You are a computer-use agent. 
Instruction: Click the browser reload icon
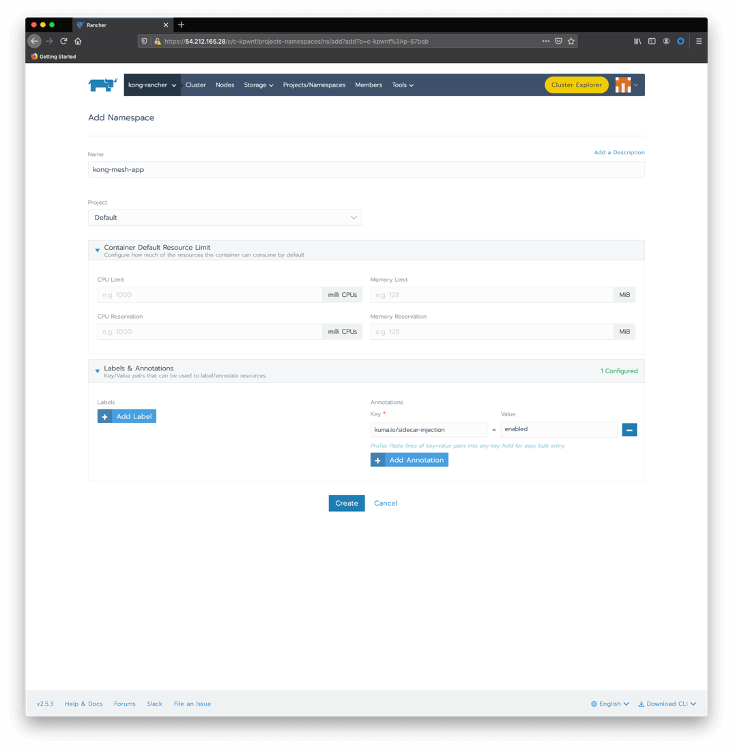[x=64, y=41]
